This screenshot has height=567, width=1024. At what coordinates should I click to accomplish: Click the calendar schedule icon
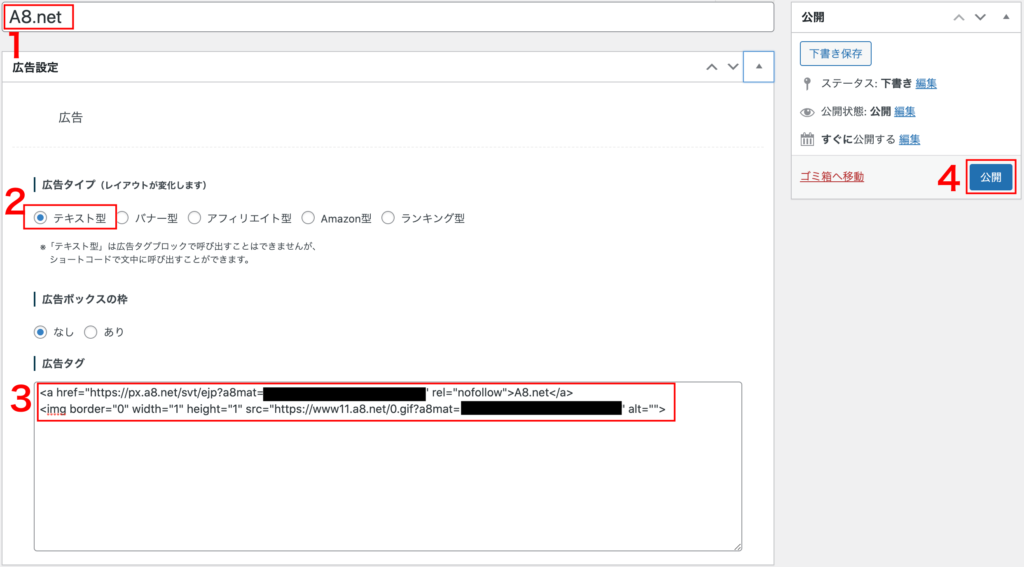click(807, 139)
